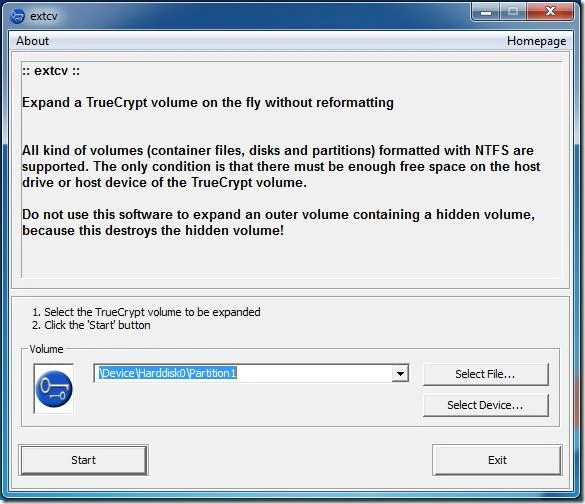Click the 'extcv' window title text

tap(44, 16)
